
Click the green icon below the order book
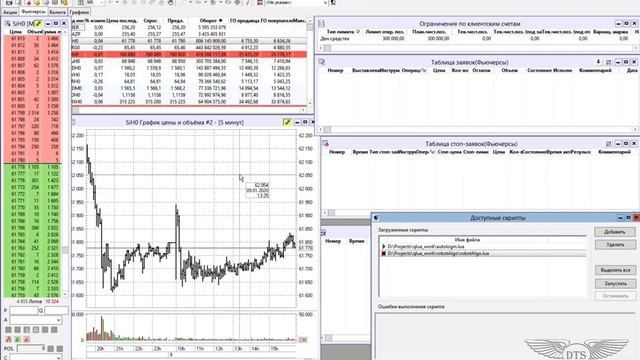point(18,339)
